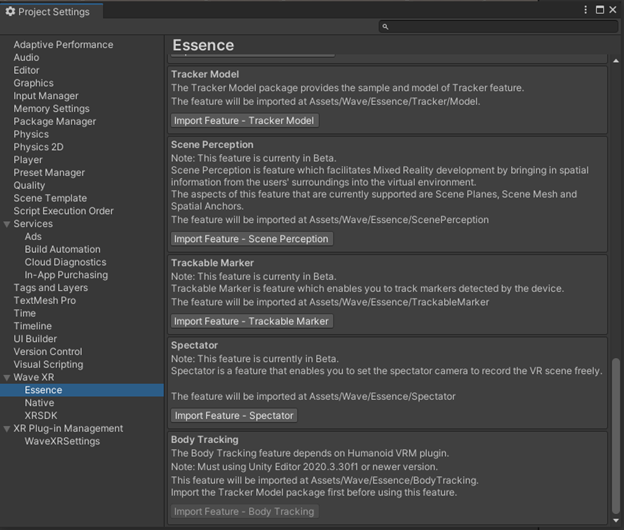Collapse XR Plug-in Management section
The width and height of the screenshot is (624, 530).
[7, 429]
